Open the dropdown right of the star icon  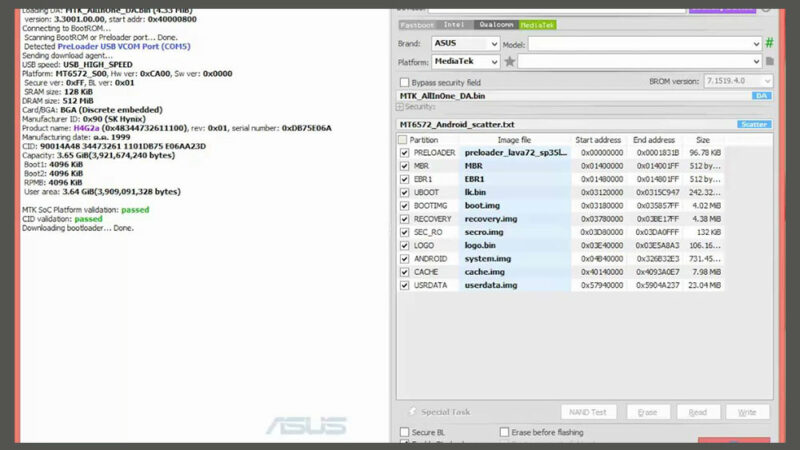(x=640, y=61)
